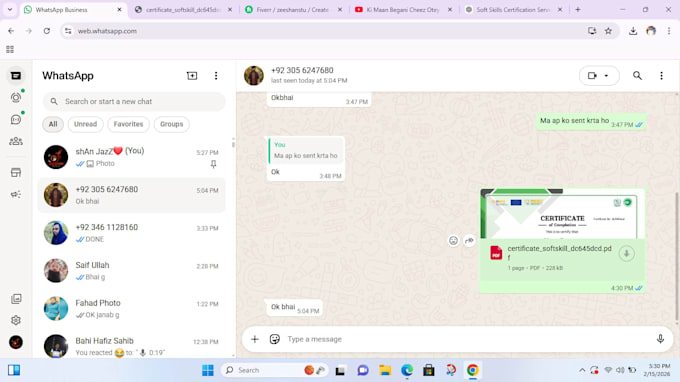The image size is (680, 382).
Task: Open emoji and sticker picker
Action: [x=275, y=339]
